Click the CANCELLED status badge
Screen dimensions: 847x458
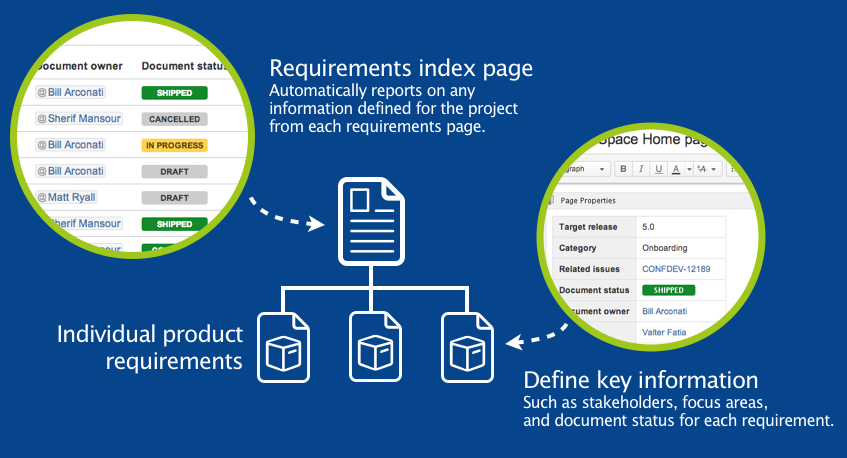[x=174, y=119]
